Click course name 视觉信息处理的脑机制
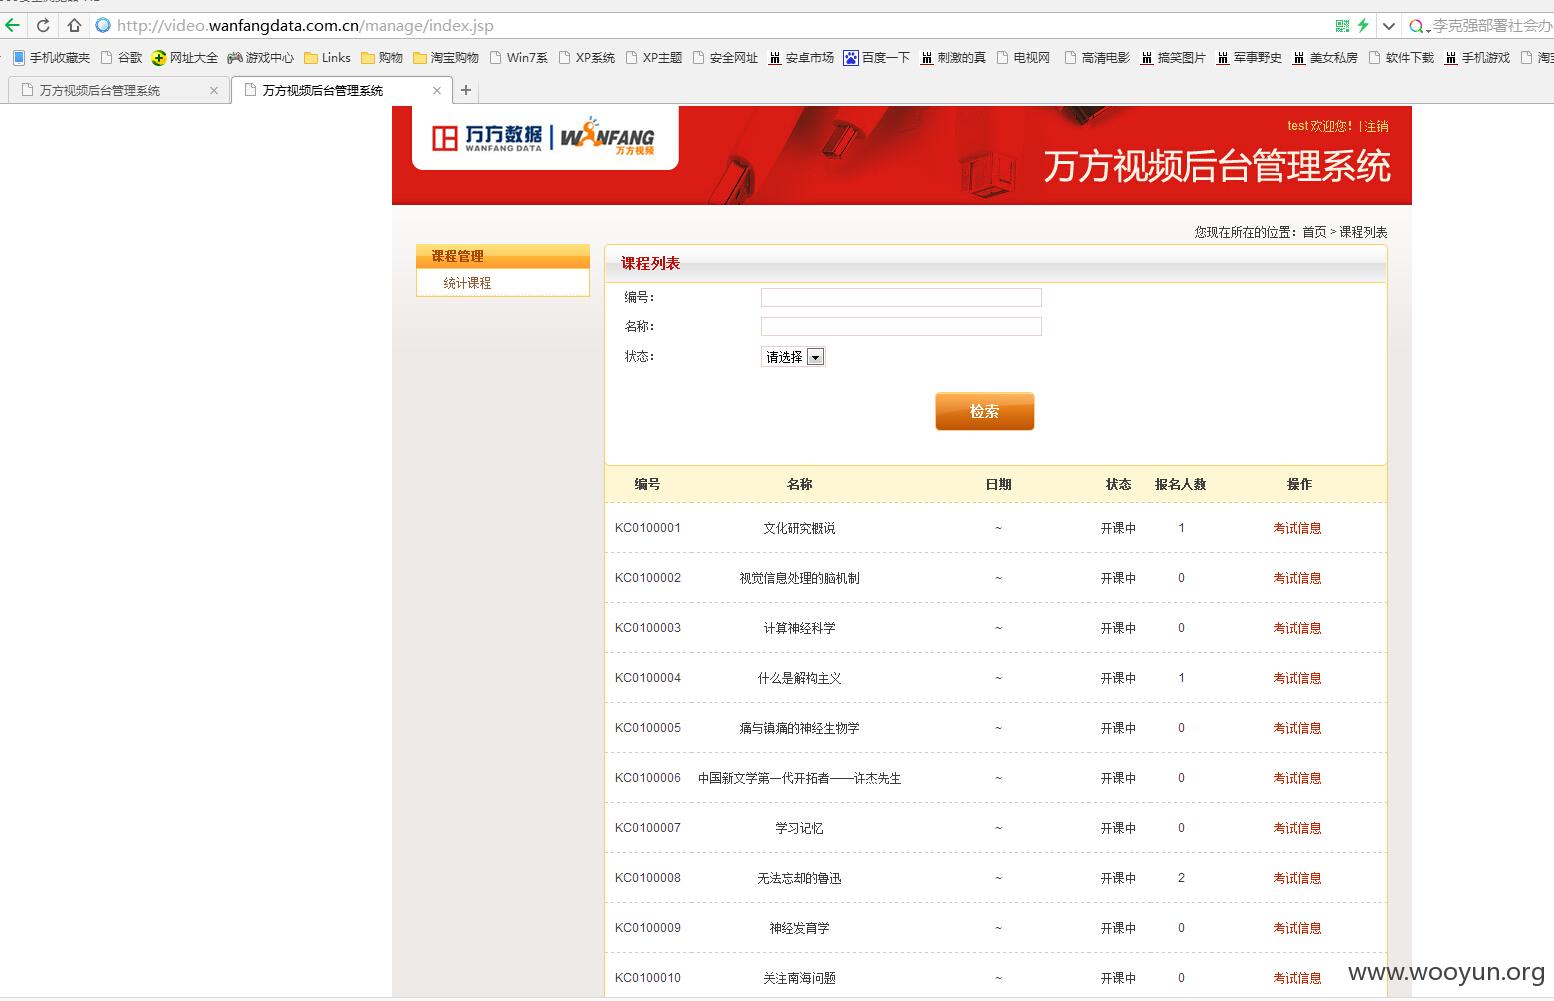The height and width of the screenshot is (1001, 1554). point(799,578)
